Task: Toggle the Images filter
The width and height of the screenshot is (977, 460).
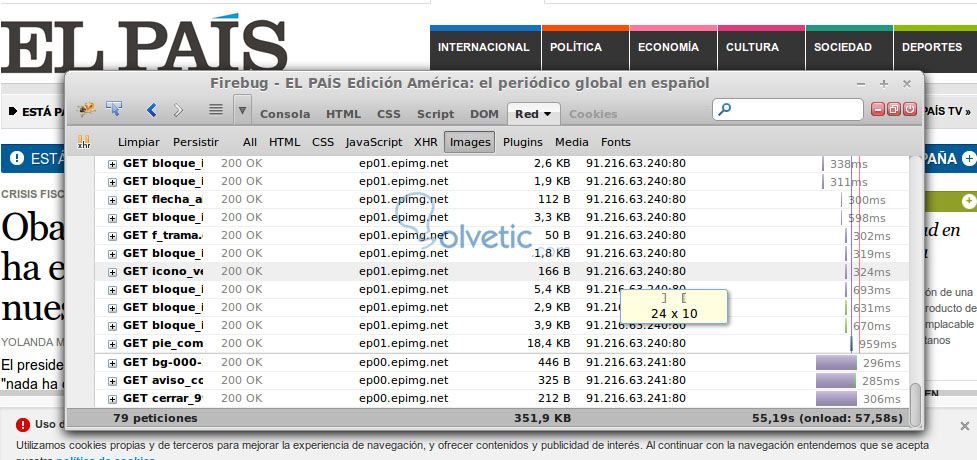Action: pyautogui.click(x=470, y=142)
